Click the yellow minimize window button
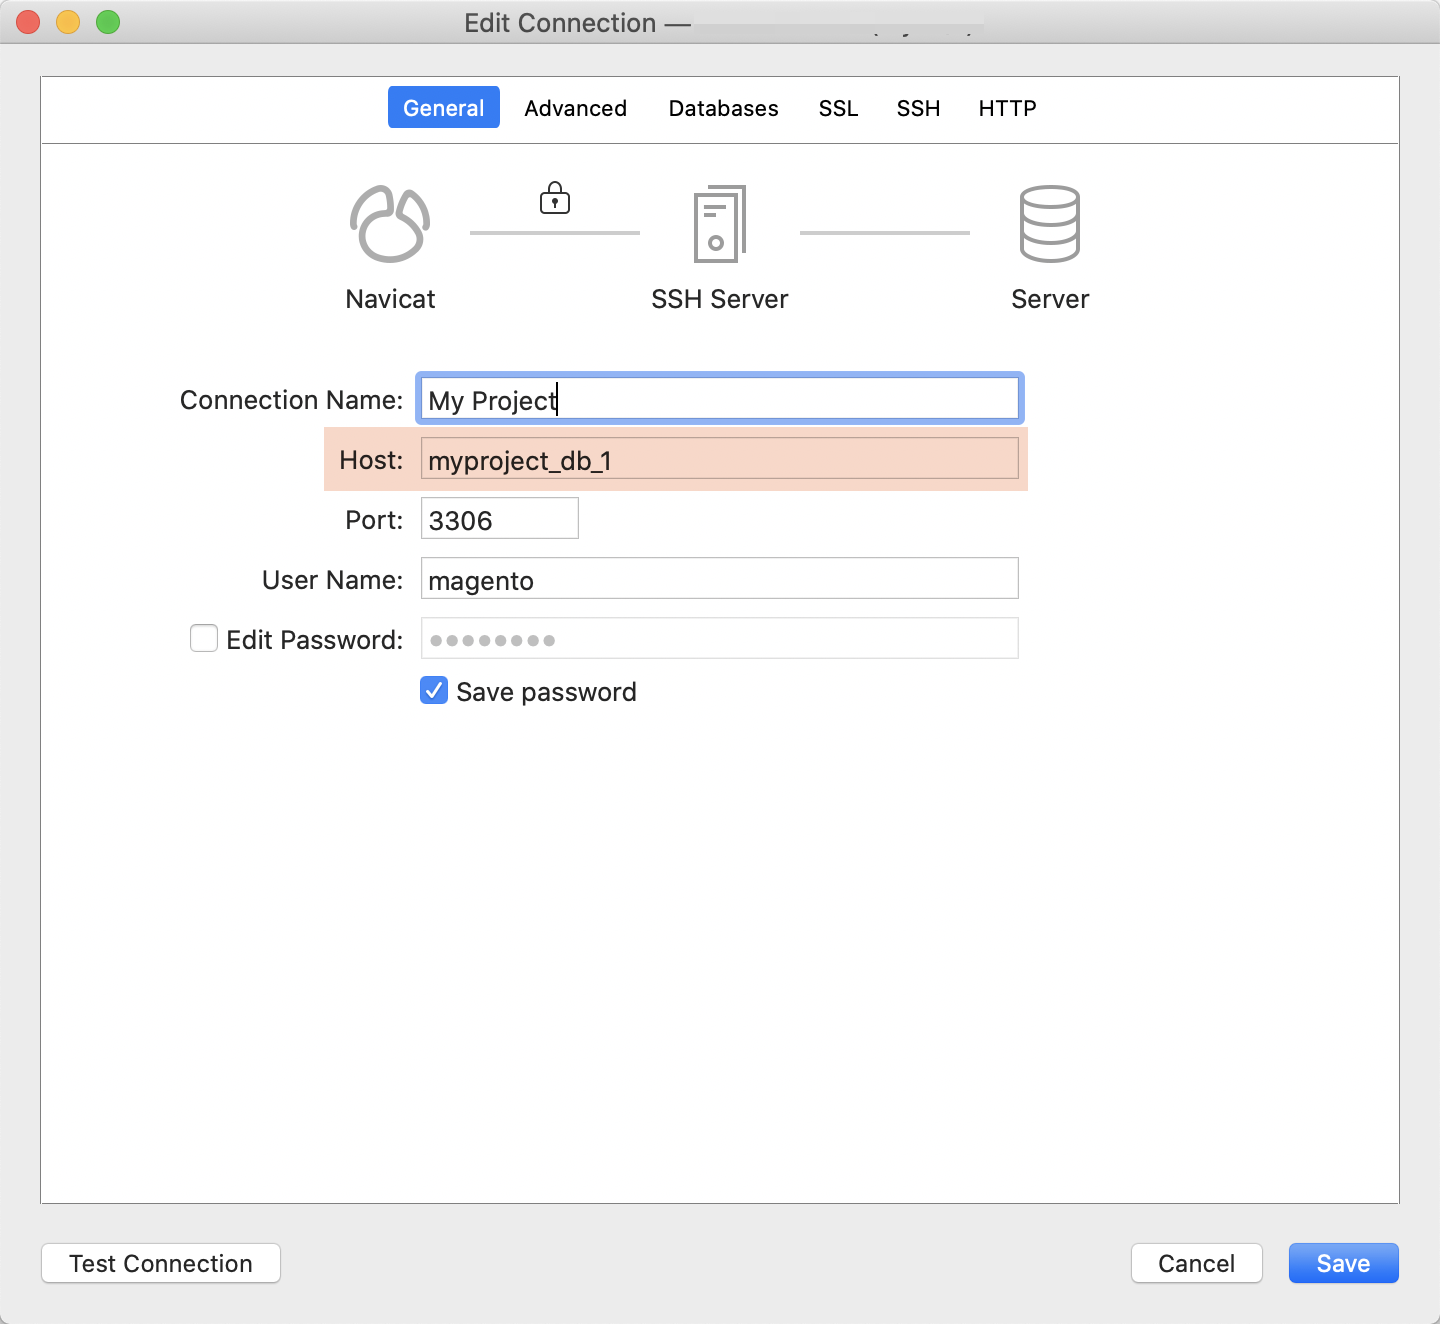1440x1324 pixels. point(68,22)
